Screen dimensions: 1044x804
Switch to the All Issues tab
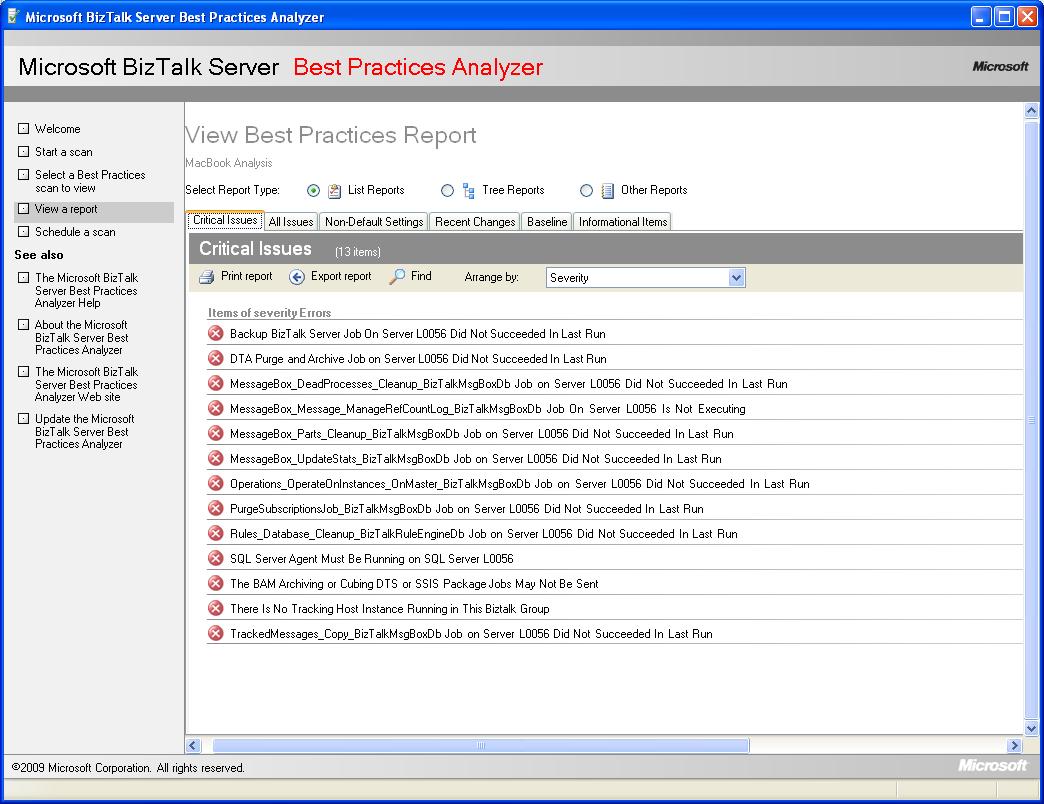point(291,222)
